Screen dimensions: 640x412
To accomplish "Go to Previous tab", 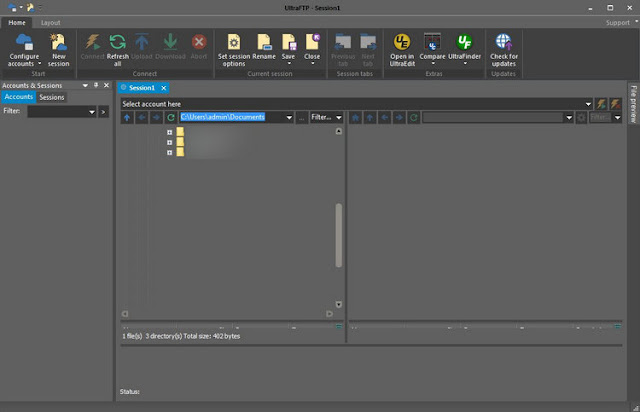I will [343, 50].
